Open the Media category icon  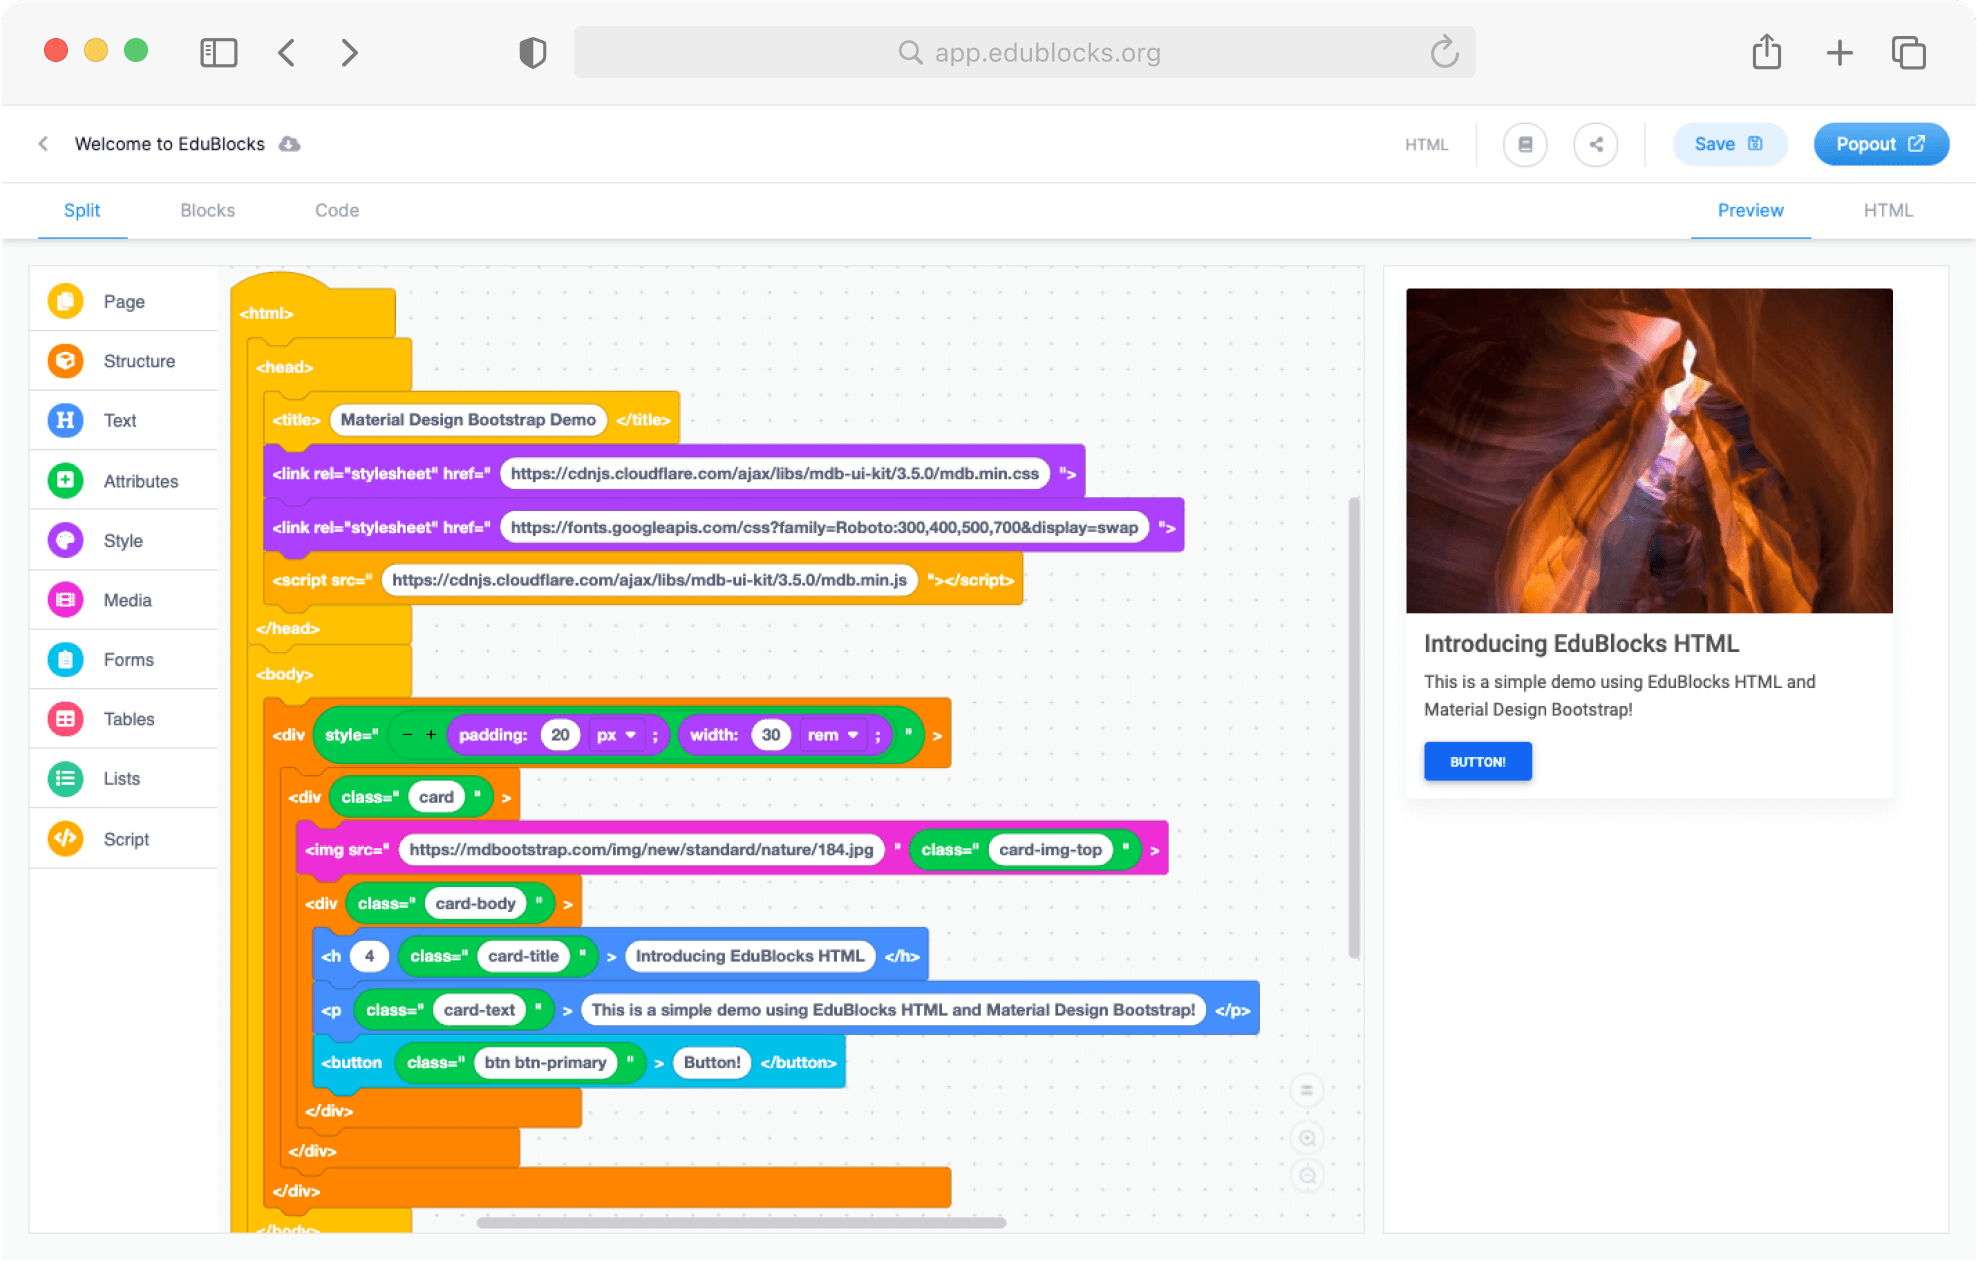(66, 600)
